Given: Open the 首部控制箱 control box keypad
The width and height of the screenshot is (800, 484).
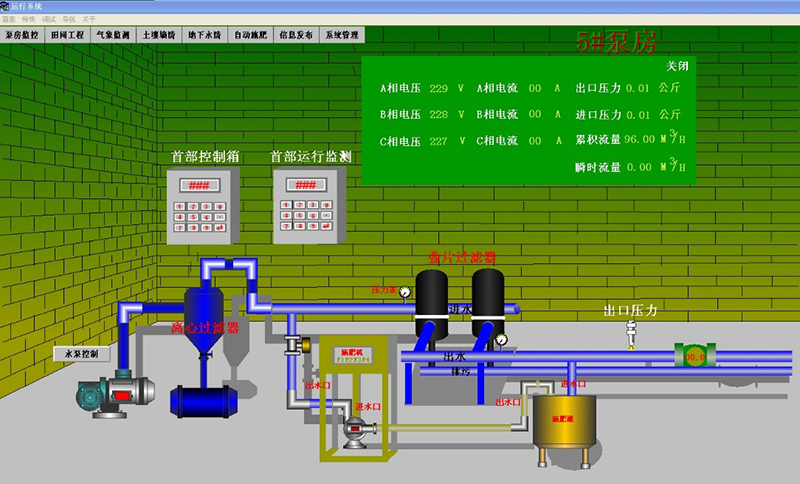Looking at the screenshot, I should tap(203, 205).
